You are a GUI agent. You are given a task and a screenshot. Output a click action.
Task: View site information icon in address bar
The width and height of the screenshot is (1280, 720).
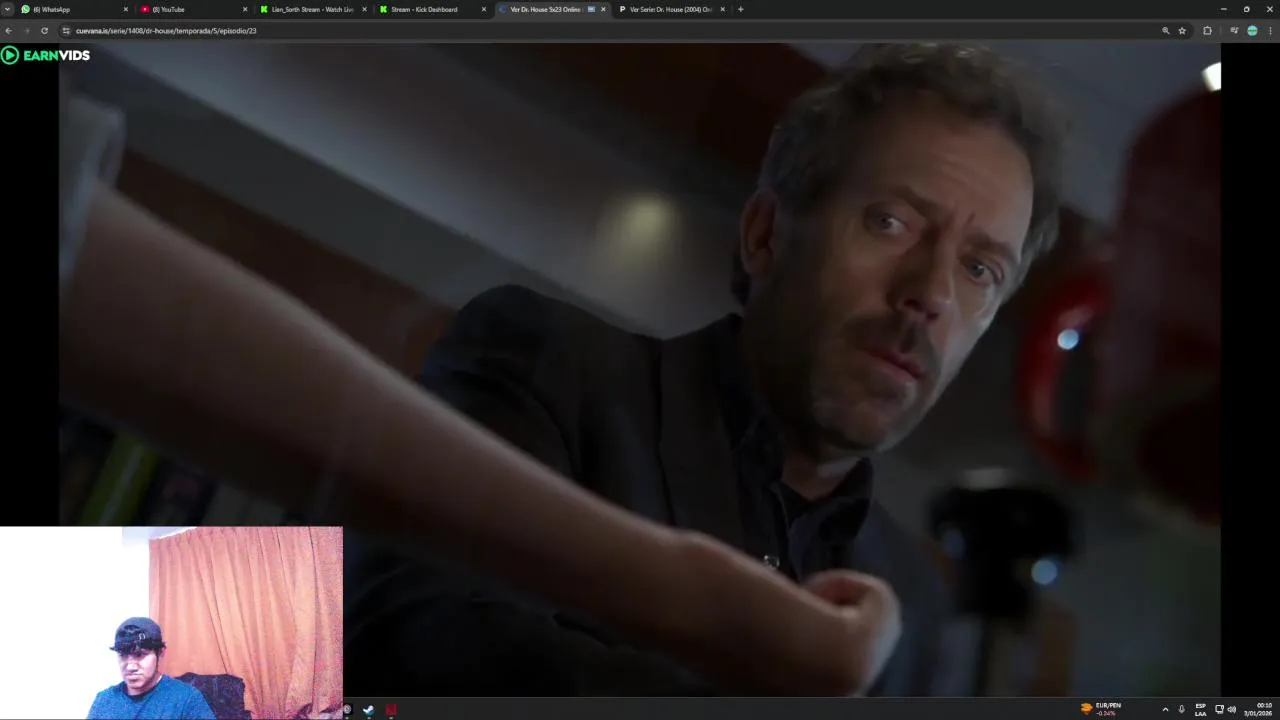click(x=66, y=31)
